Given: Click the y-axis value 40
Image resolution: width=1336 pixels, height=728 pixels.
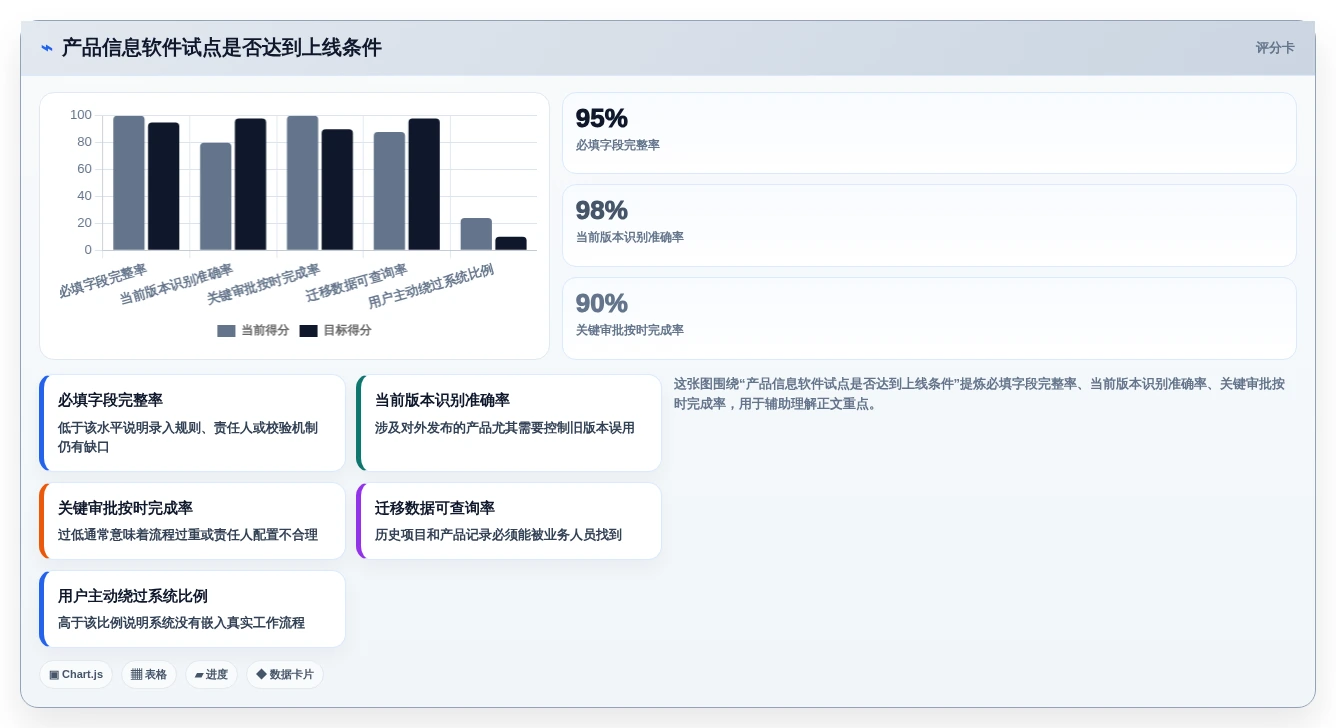Looking at the screenshot, I should tap(84, 196).
